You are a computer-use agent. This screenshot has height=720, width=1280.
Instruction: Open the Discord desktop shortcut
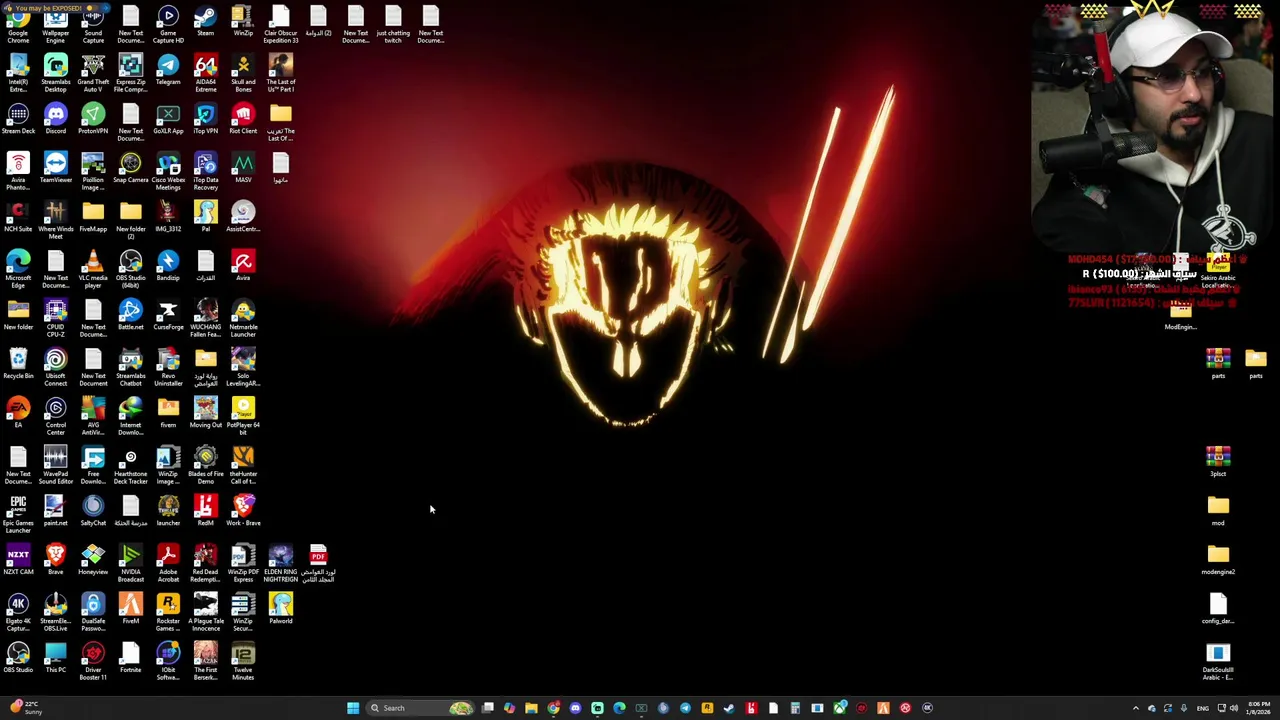click(x=55, y=119)
